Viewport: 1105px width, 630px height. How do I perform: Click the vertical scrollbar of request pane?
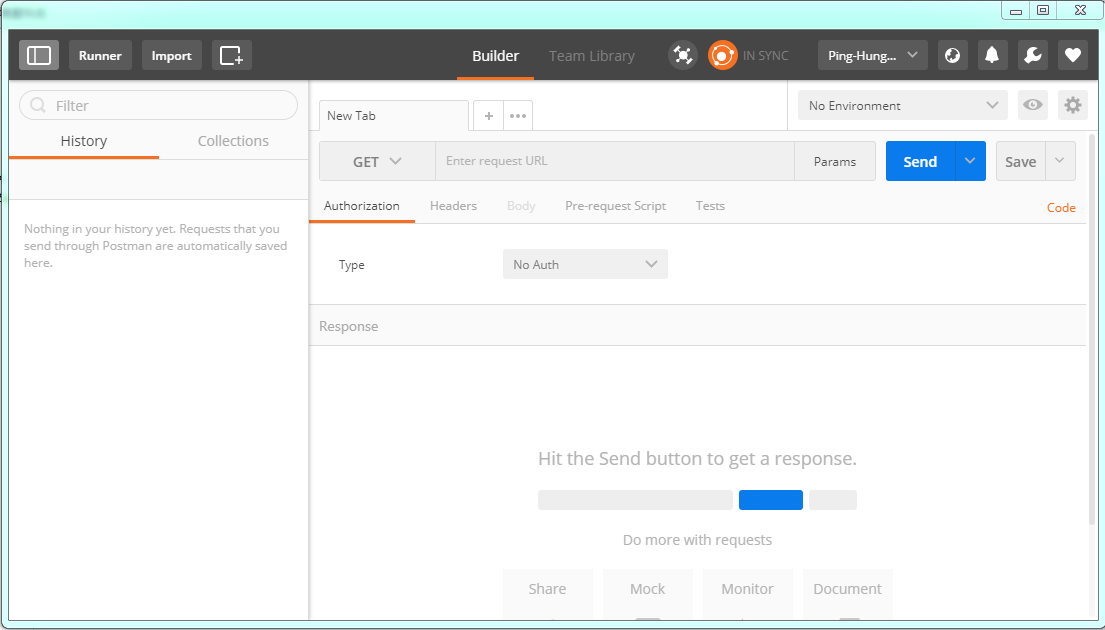pyautogui.click(x=1092, y=330)
